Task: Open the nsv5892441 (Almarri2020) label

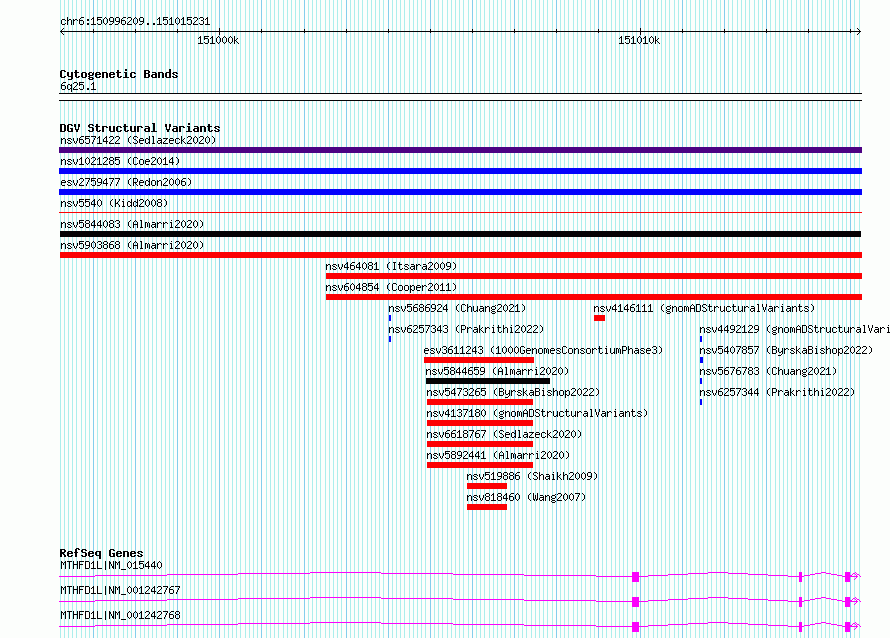Action: point(498,455)
